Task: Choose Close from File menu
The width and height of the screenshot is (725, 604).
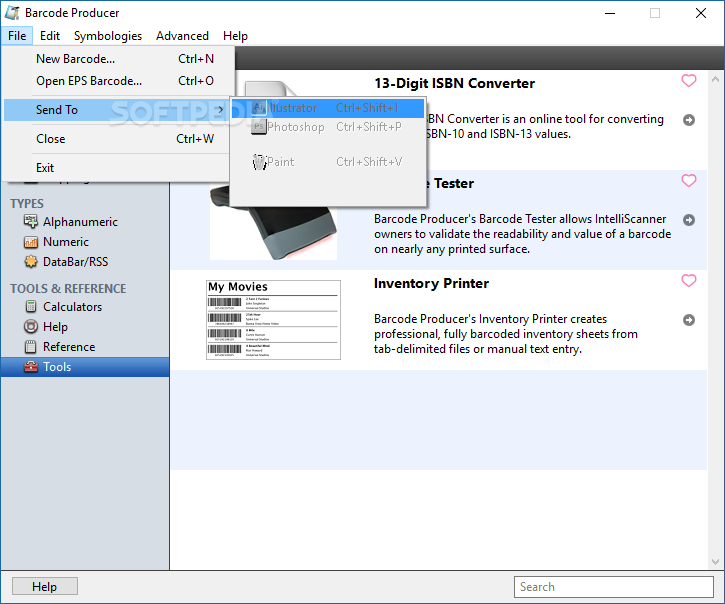Action: (x=116, y=139)
